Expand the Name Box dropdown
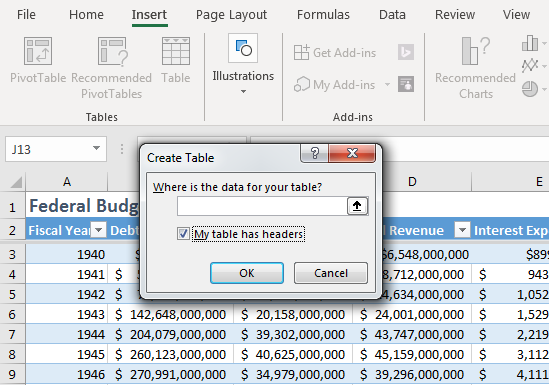This screenshot has width=549, height=385. coord(96,148)
